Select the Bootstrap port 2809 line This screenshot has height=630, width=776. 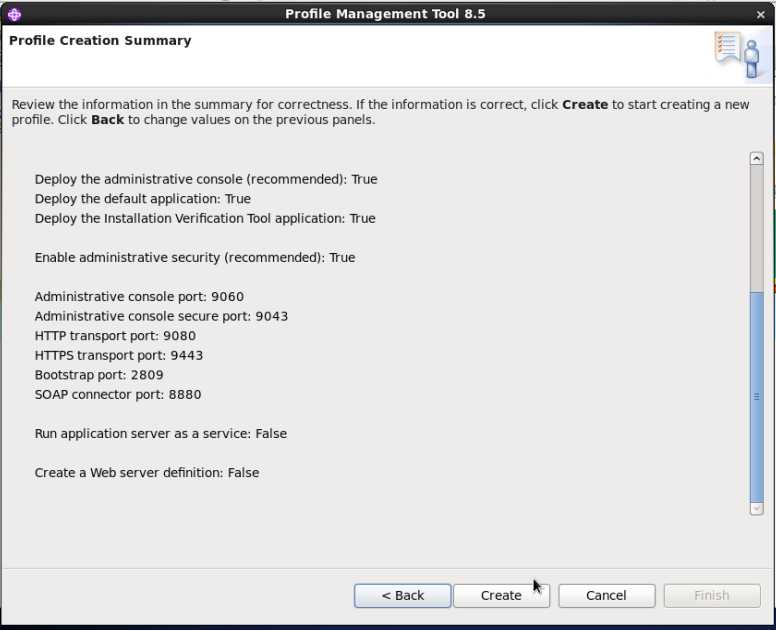(x=99, y=375)
